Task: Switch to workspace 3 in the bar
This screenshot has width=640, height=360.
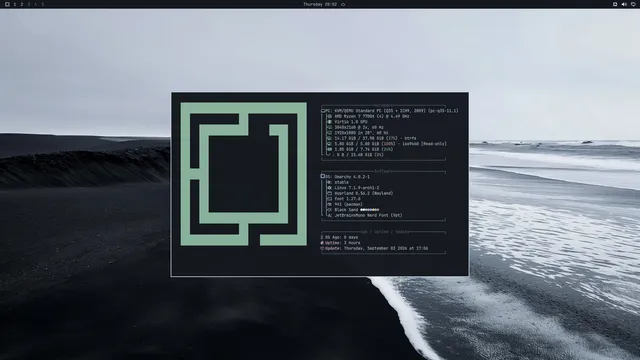Action: (x=29, y=4)
